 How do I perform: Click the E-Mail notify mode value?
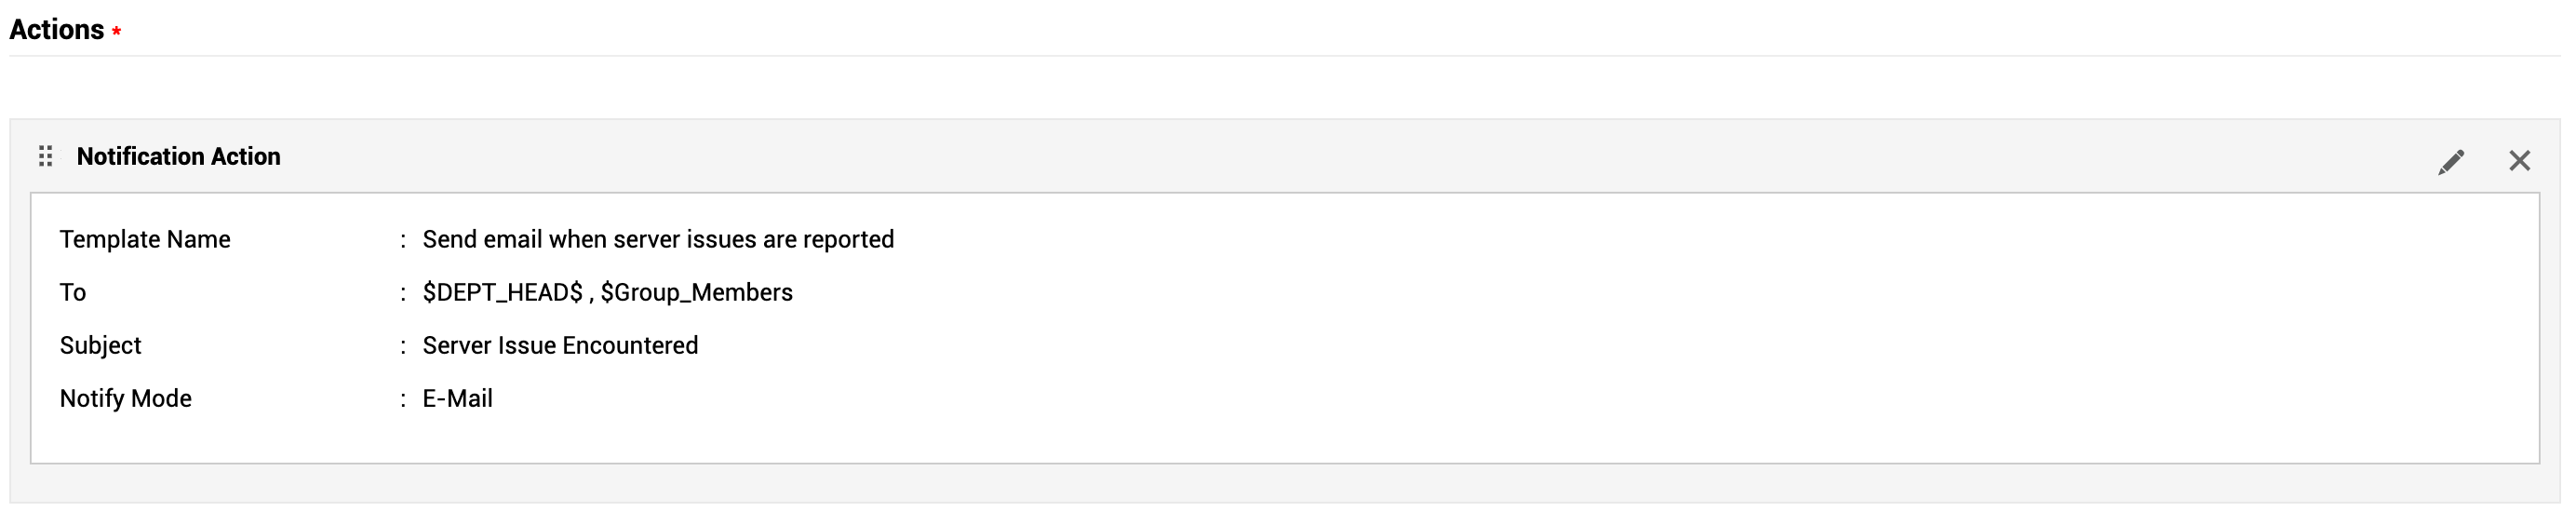(x=457, y=398)
